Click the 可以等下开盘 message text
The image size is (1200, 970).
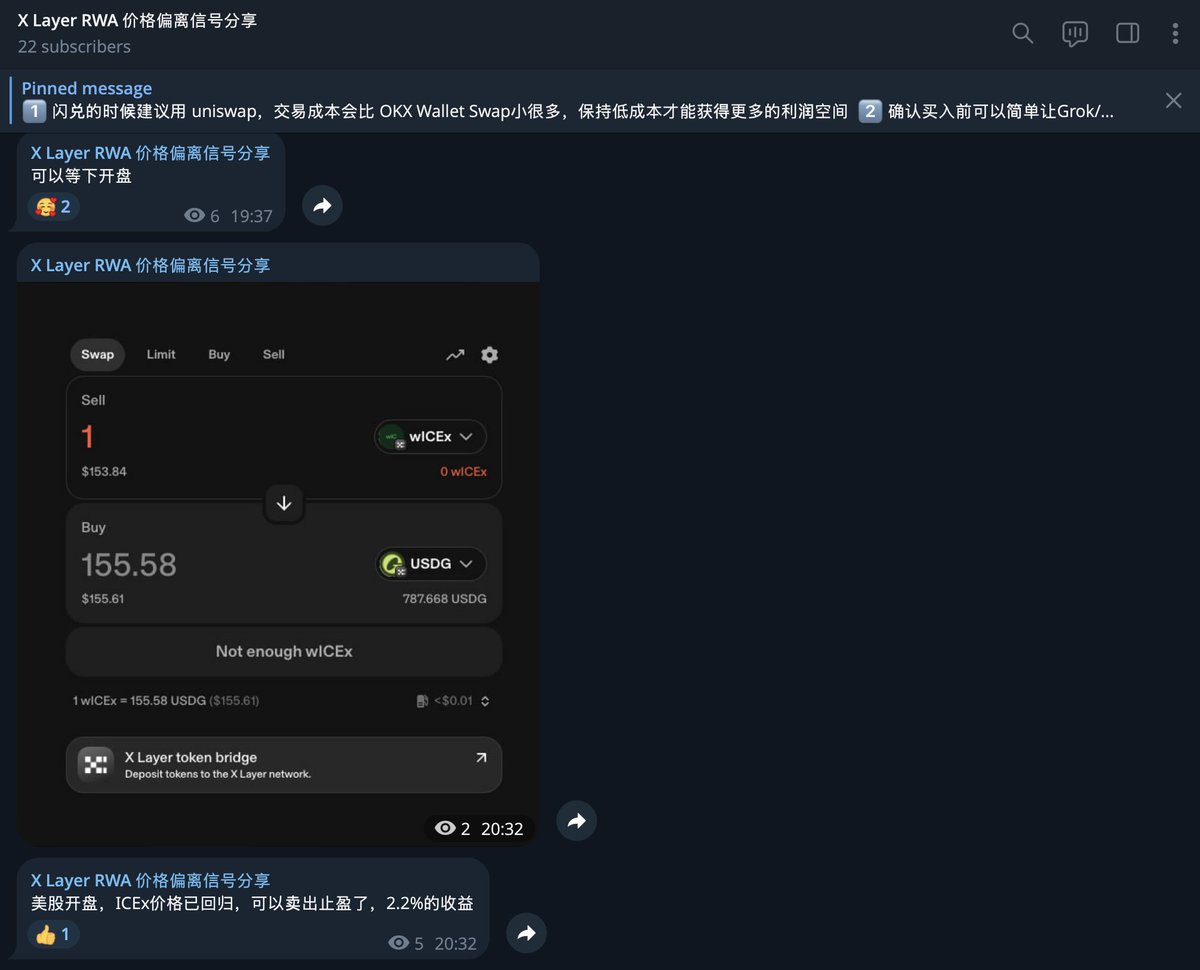click(81, 176)
